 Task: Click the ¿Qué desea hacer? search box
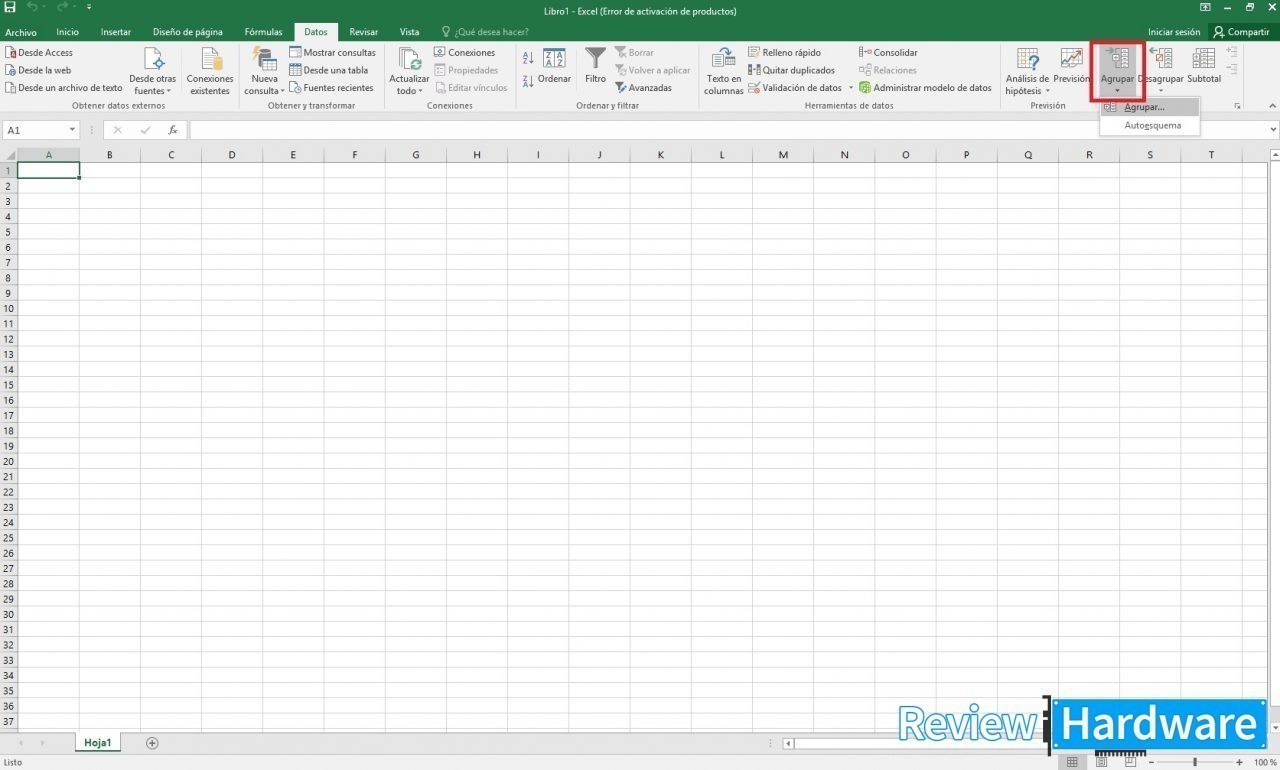pos(485,32)
